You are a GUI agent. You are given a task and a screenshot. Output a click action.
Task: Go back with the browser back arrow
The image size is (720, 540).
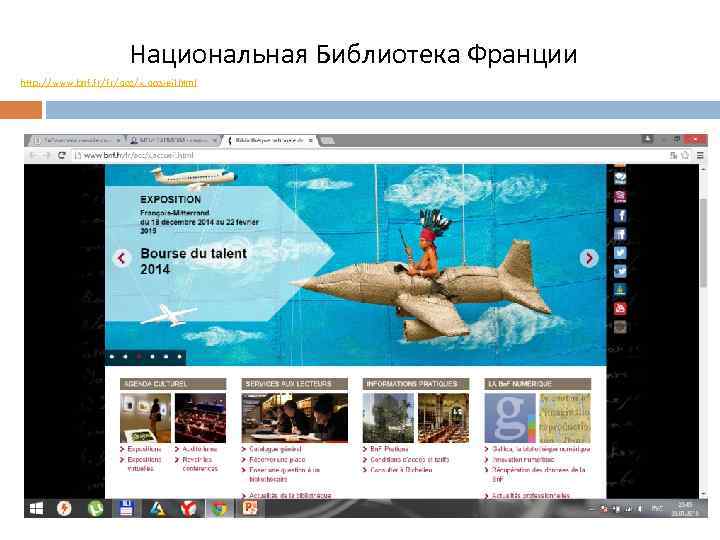tap(33, 155)
